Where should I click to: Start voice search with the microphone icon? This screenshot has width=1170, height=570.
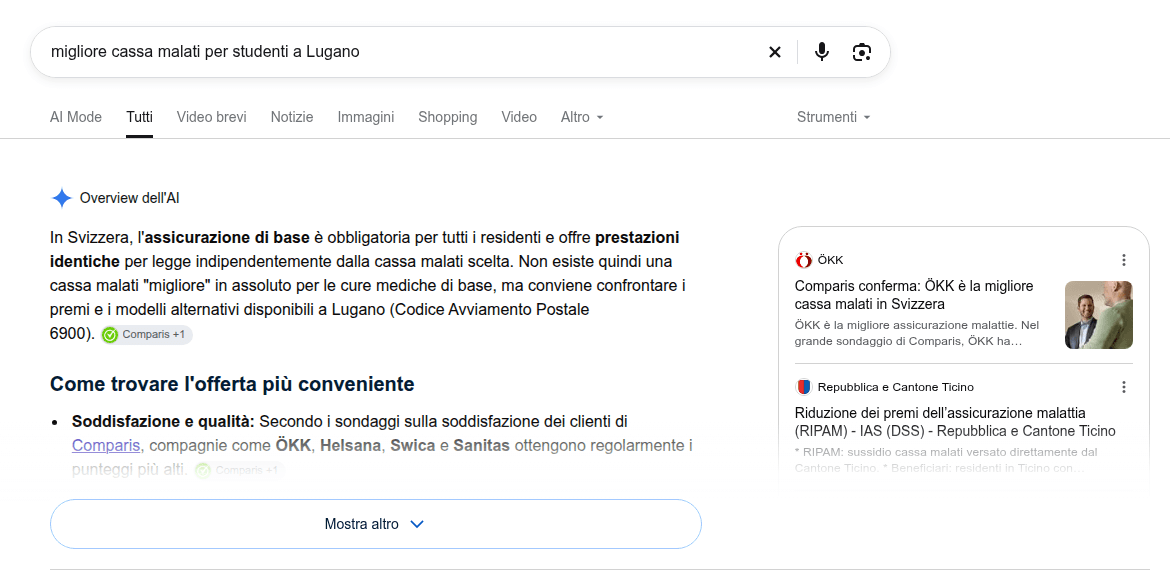tap(822, 51)
